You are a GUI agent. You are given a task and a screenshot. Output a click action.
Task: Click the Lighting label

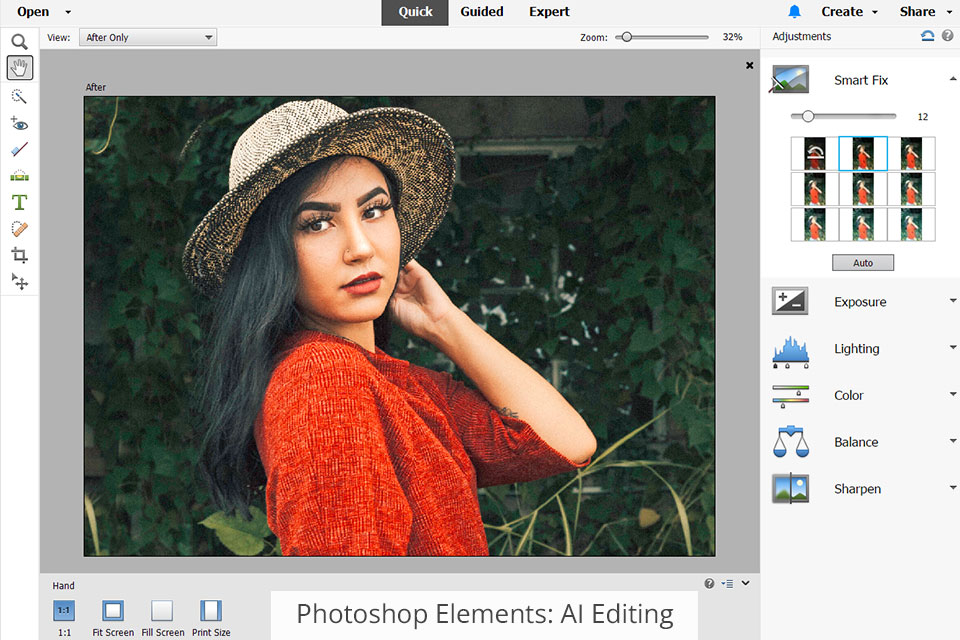coord(857,348)
